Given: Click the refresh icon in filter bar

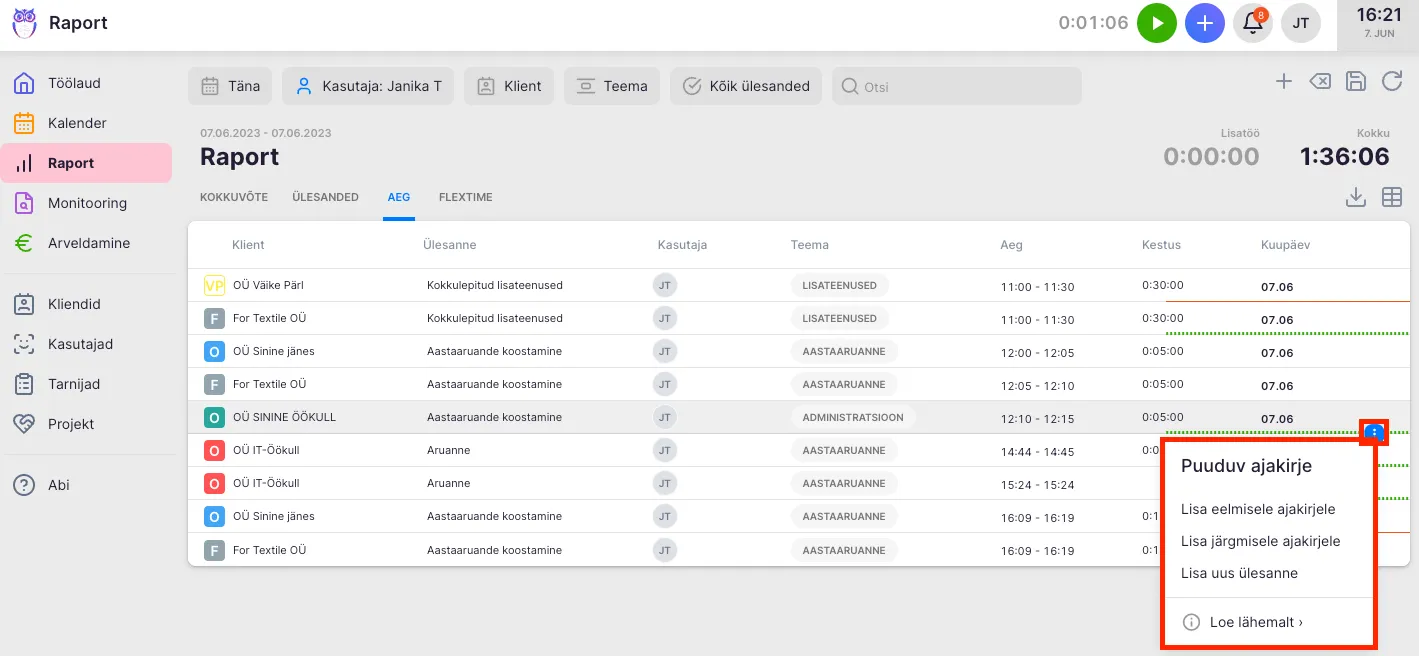Looking at the screenshot, I should pyautogui.click(x=1391, y=82).
